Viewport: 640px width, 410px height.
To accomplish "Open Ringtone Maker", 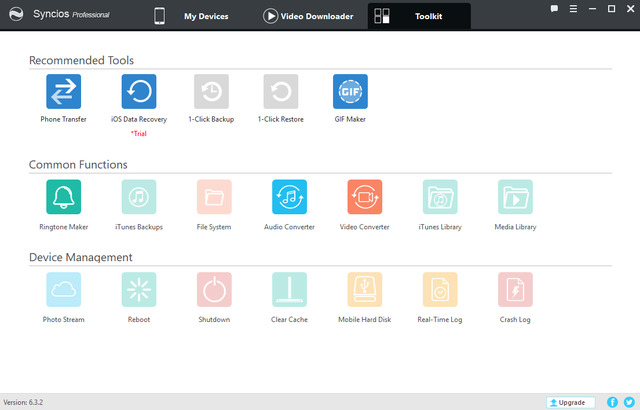I will coord(63,197).
